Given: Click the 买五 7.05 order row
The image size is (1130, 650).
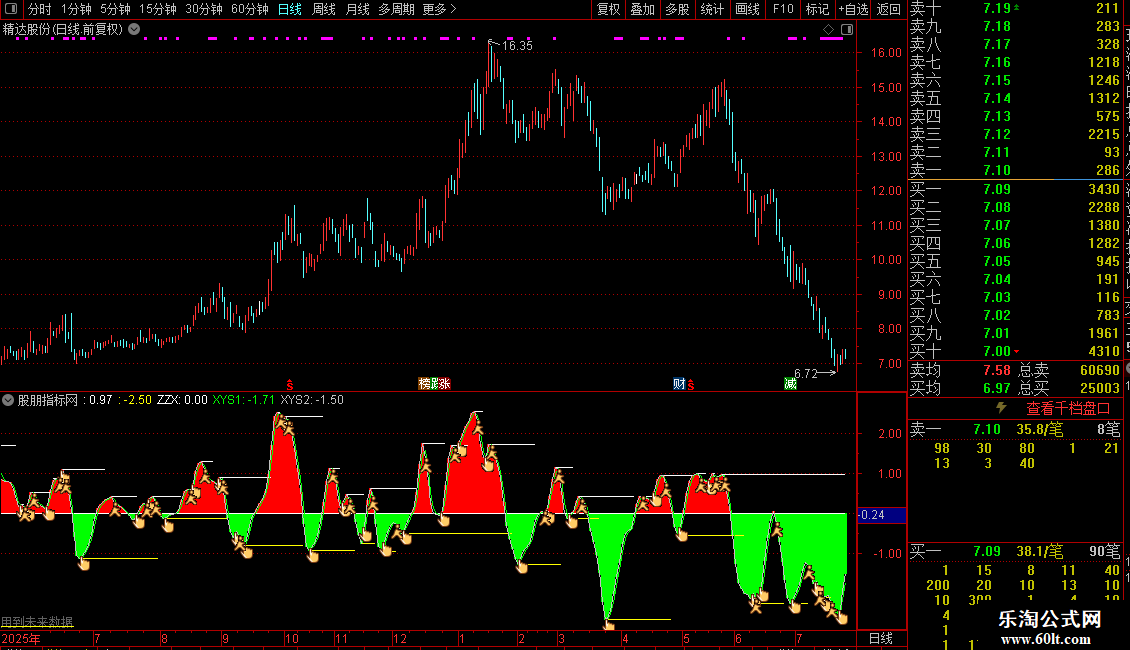Looking at the screenshot, I should (x=1015, y=261).
